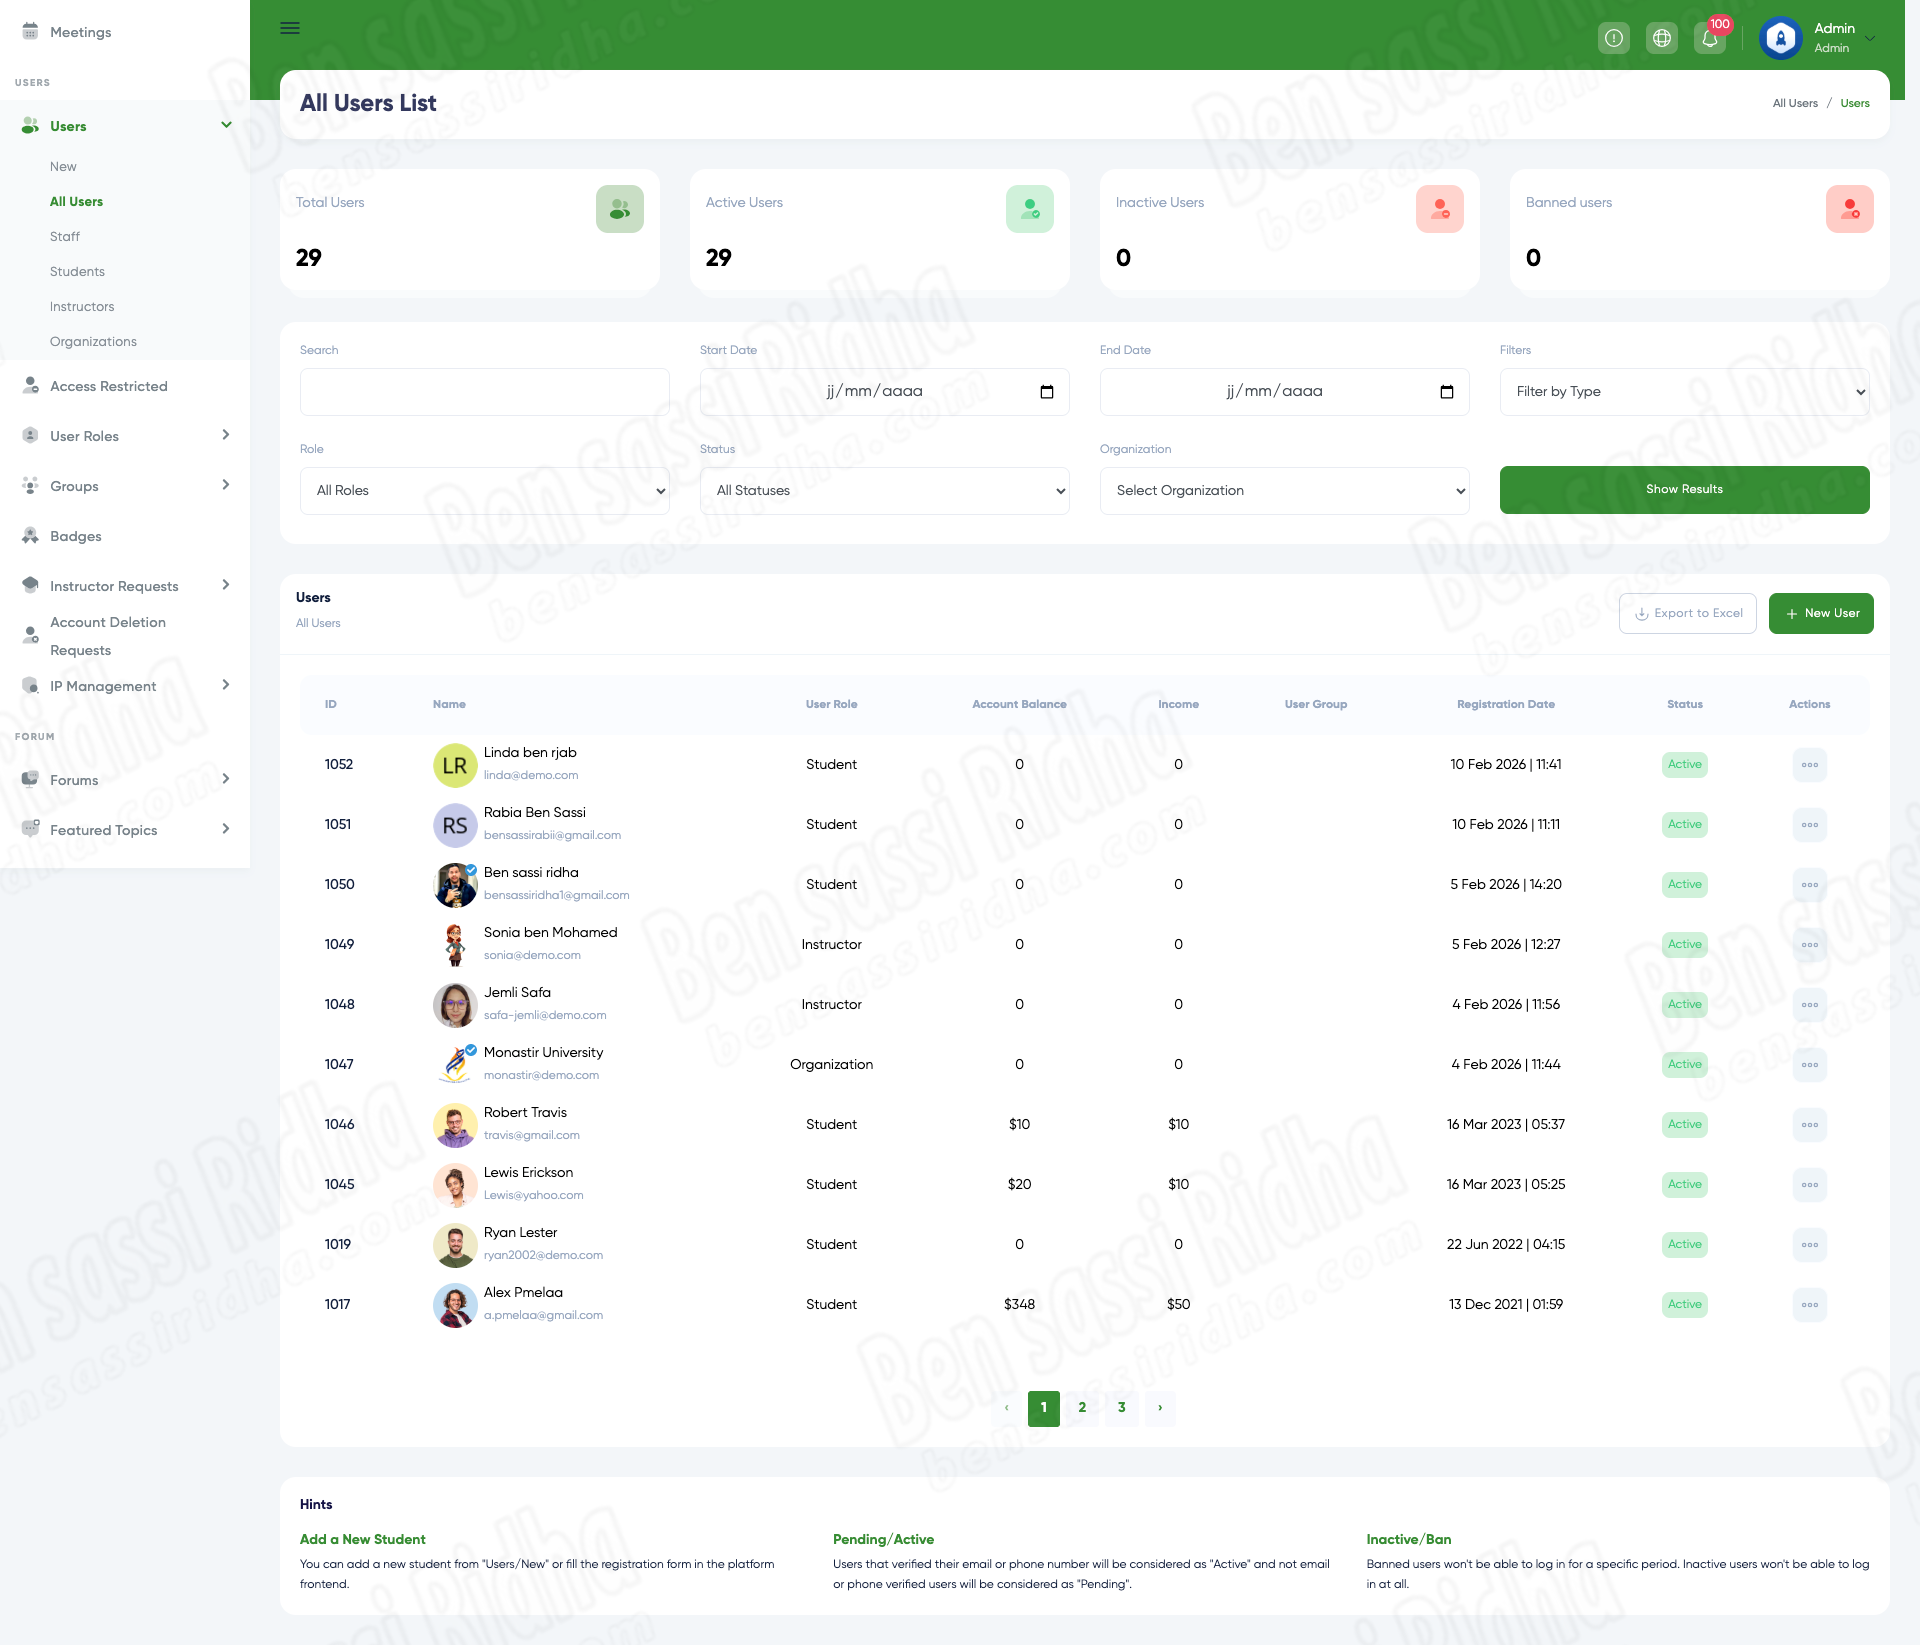The width and height of the screenshot is (1920, 1645).
Task: Open actions menu for Linda ben rjab
Action: pos(1809,765)
